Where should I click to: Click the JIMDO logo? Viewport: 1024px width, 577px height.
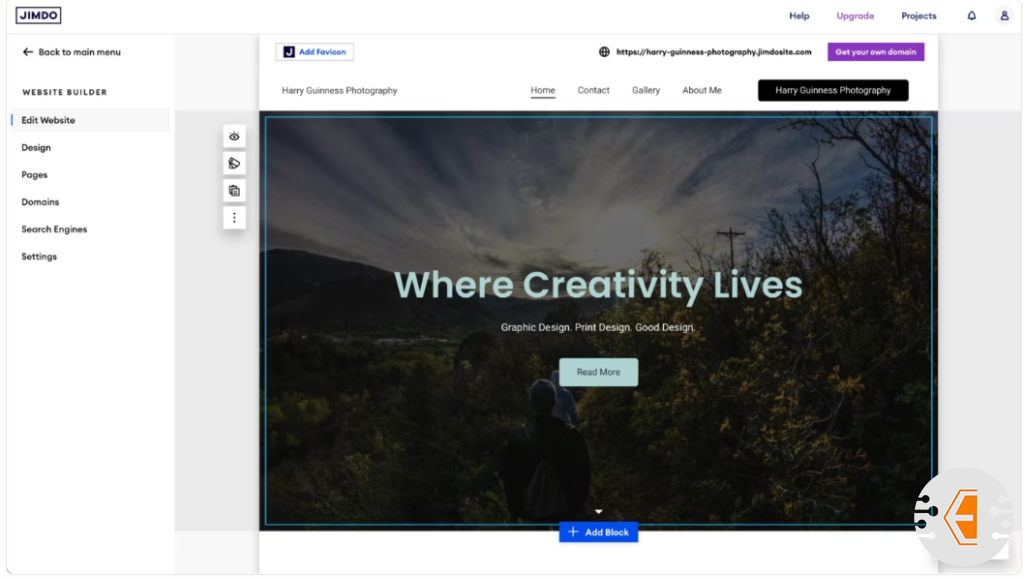click(38, 16)
